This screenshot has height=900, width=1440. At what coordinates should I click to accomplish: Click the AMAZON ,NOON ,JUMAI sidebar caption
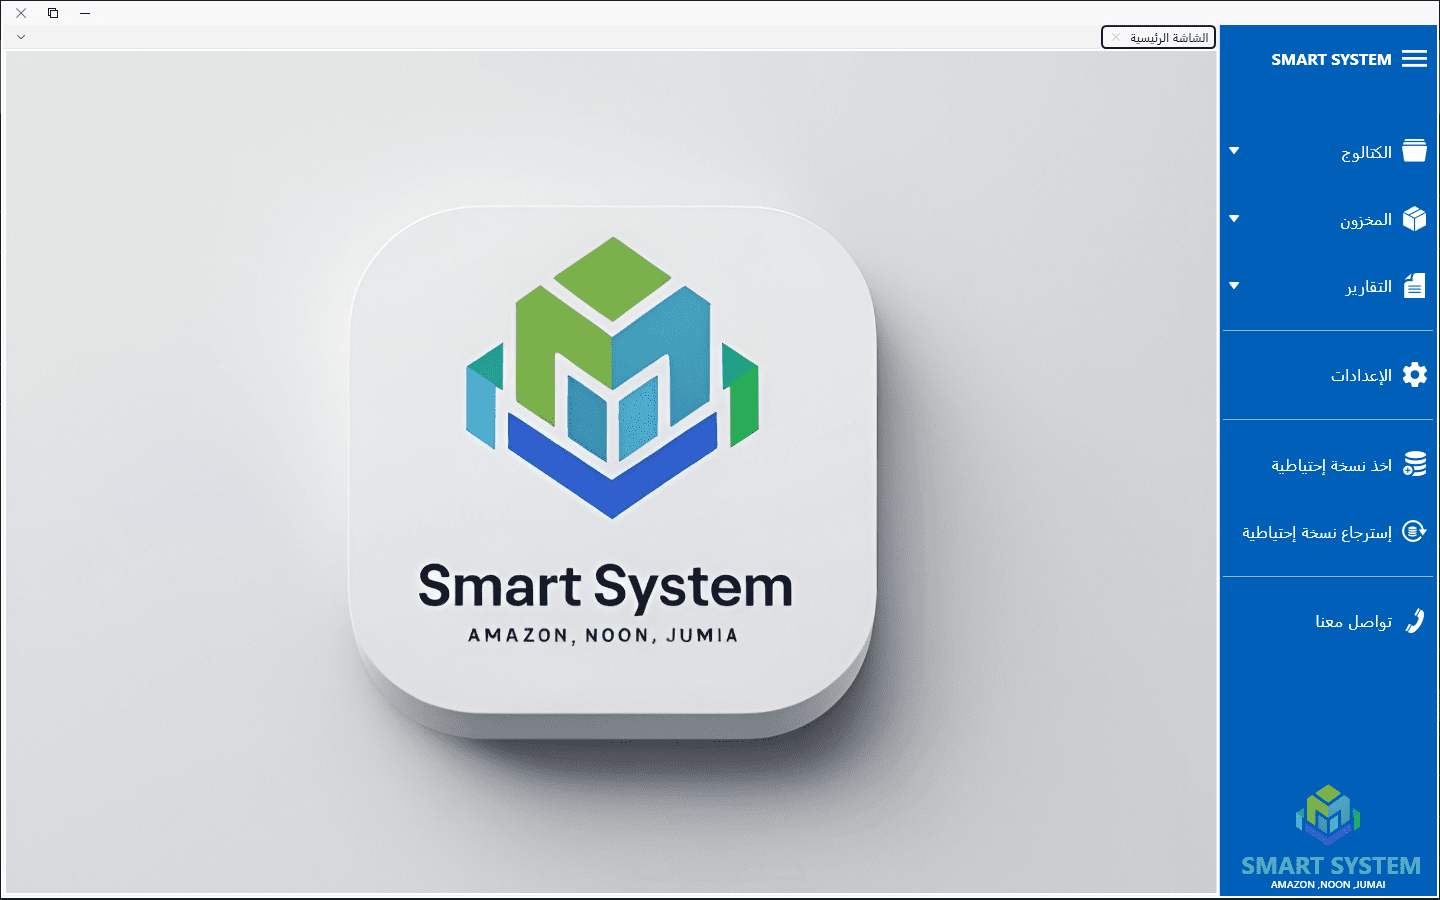pos(1328,884)
